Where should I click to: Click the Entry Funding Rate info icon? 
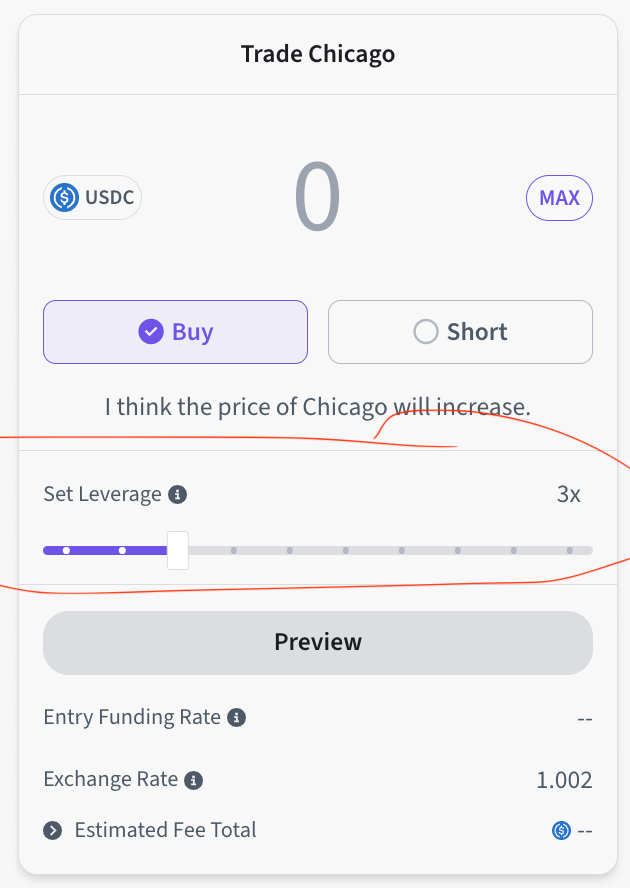pos(237,717)
